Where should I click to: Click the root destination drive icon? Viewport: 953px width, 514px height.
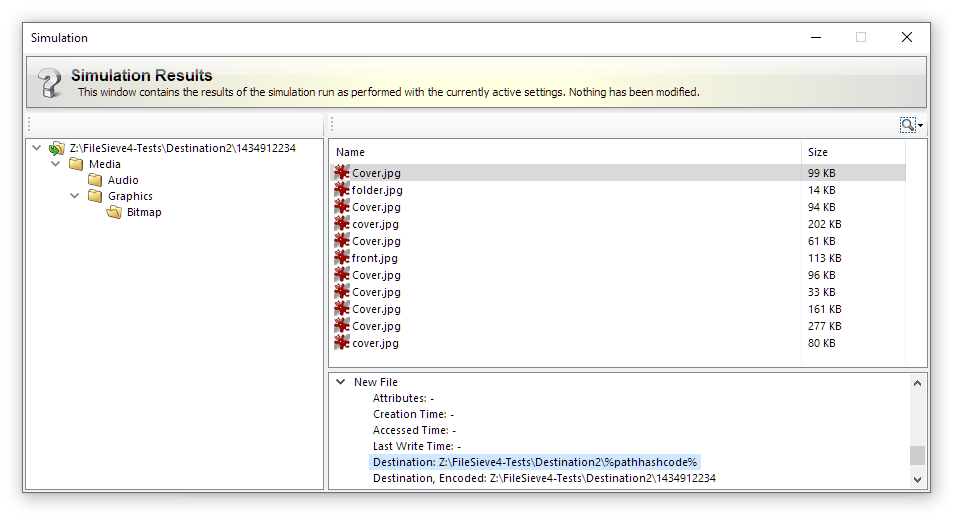click(x=57, y=148)
